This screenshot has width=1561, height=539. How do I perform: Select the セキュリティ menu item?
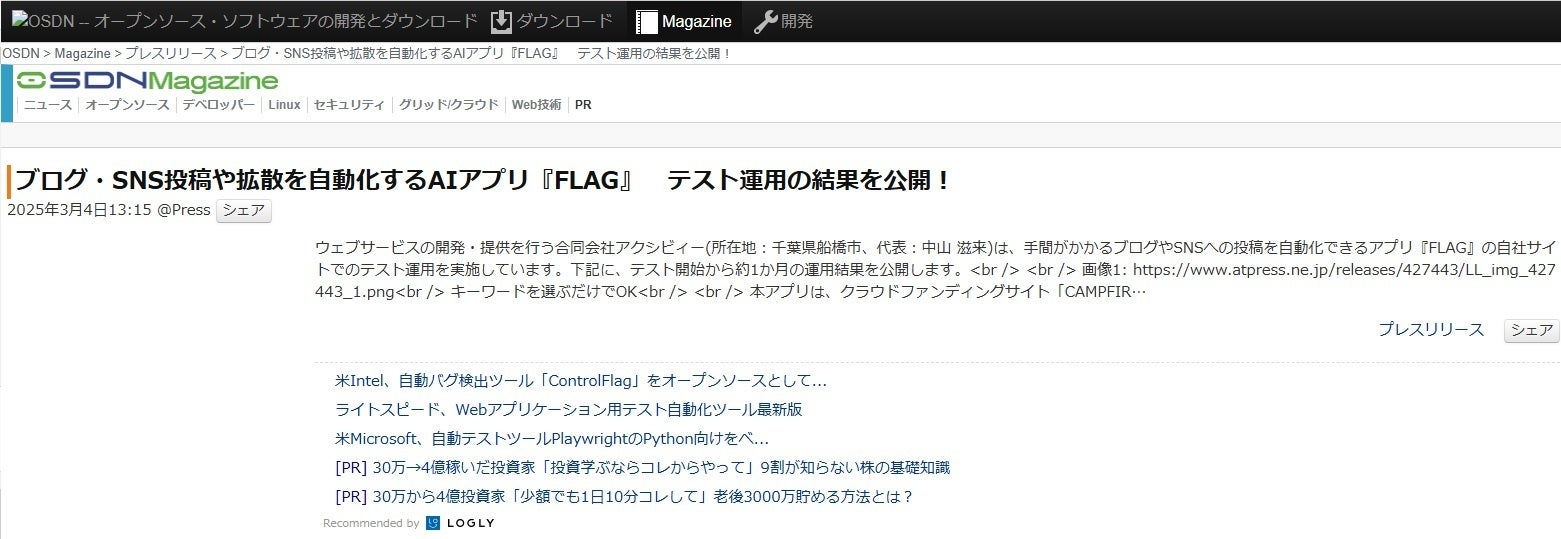click(x=349, y=105)
